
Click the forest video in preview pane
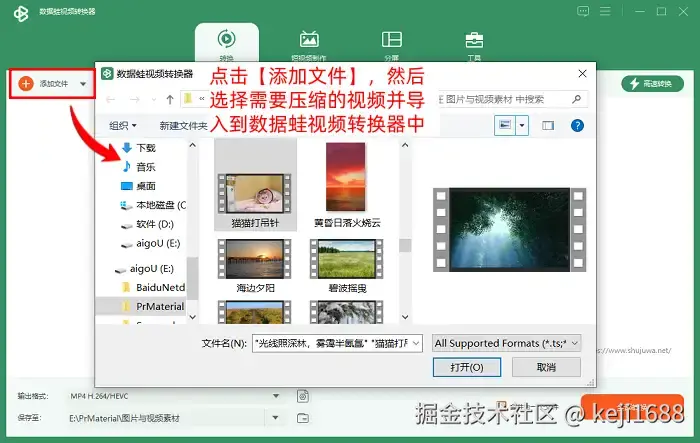click(509, 230)
